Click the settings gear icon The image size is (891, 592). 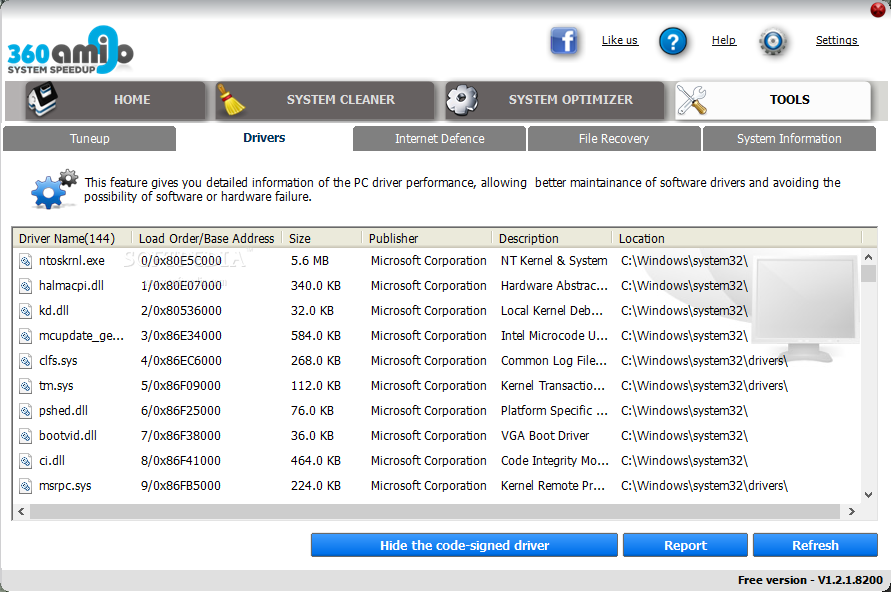773,41
